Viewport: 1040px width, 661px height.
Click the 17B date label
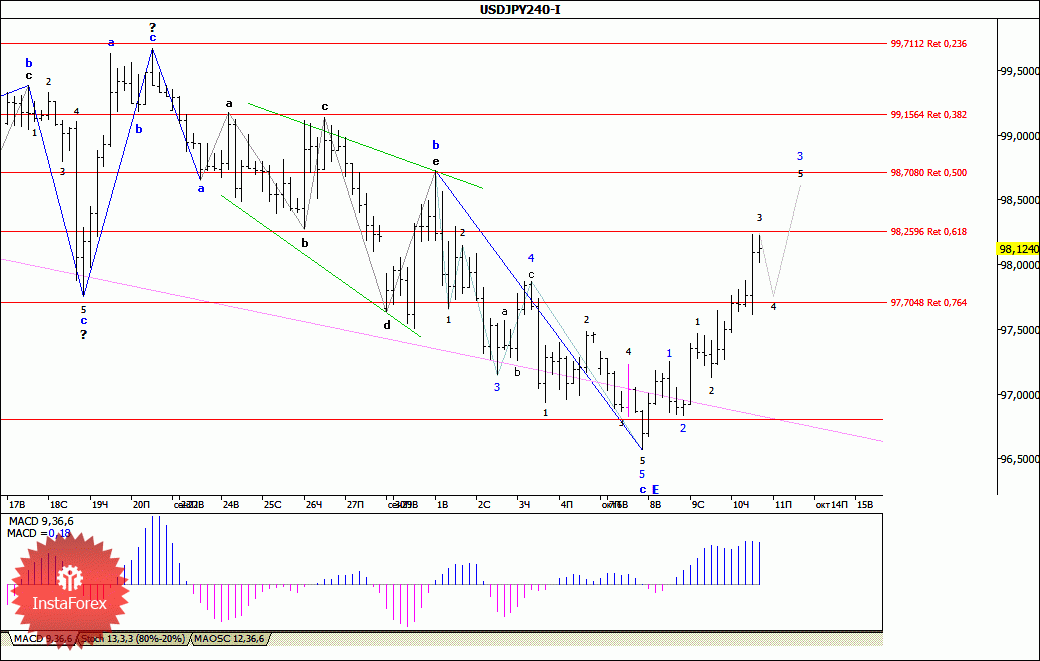[17, 505]
